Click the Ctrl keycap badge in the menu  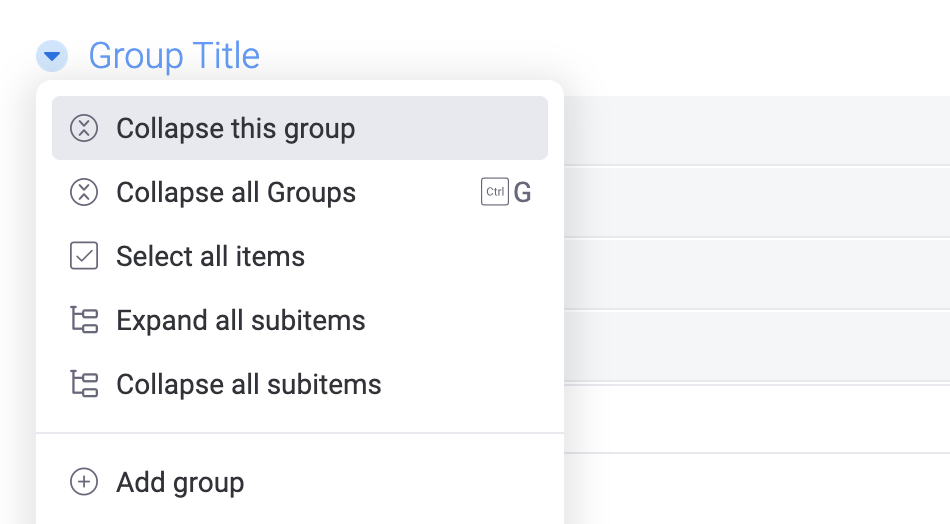(495, 193)
